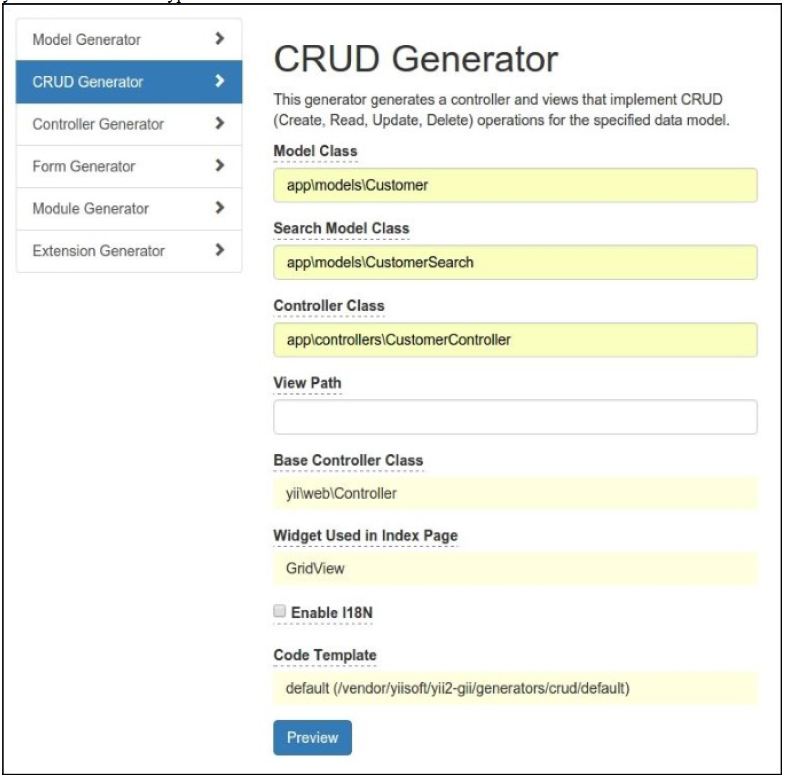This screenshot has width=785, height=777.
Task: Focus the Model Class input field
Action: (x=515, y=185)
